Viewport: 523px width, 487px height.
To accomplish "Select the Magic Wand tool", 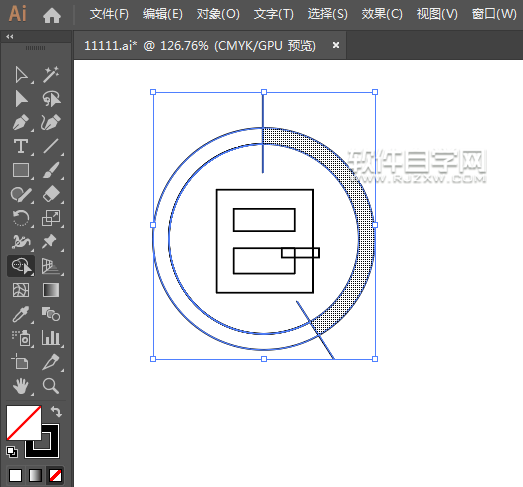I will [x=51, y=75].
